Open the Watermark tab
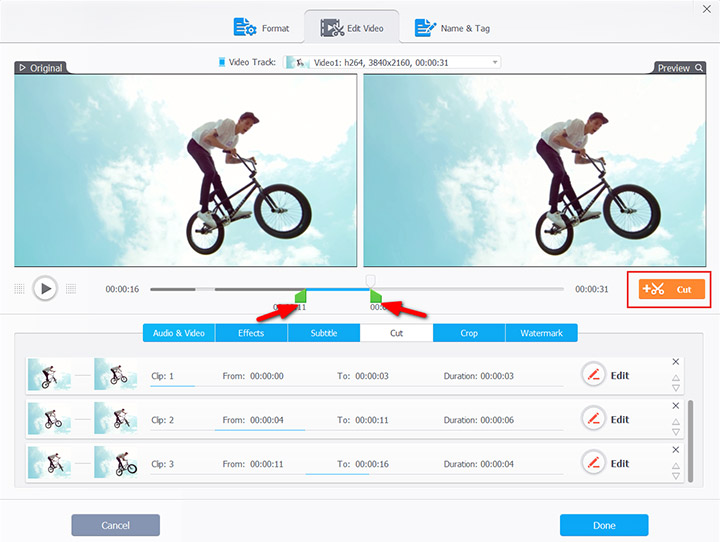Screen dimensions: 720x542 click(541, 333)
